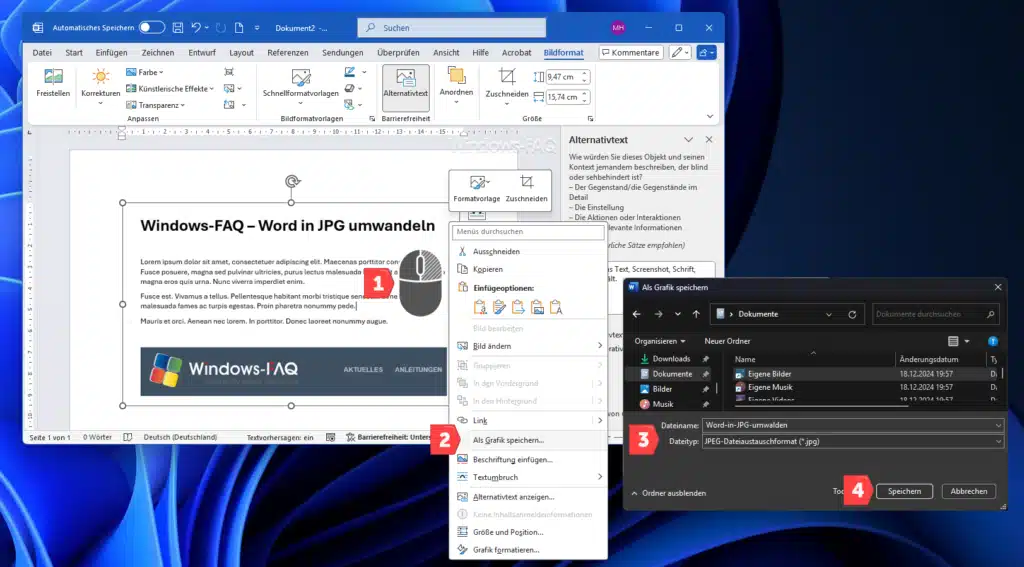Click the Dokumente durchsuchen search field
The image size is (1024, 567).
[935, 314]
